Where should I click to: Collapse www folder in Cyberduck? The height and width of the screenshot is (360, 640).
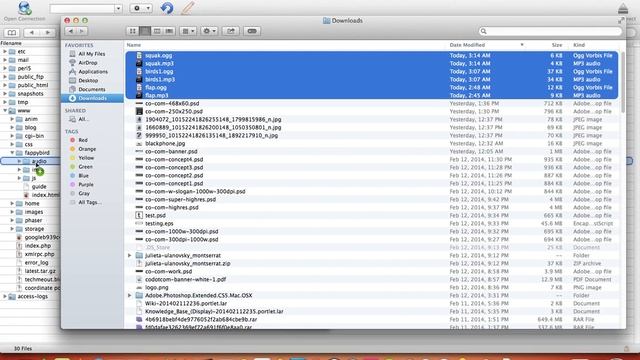click(x=4, y=111)
